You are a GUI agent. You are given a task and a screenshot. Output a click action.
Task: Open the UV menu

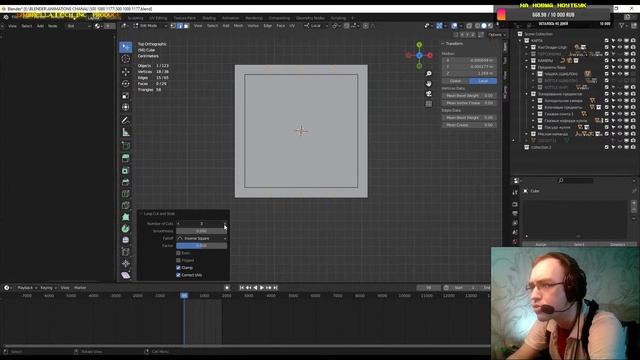pyautogui.click(x=292, y=26)
